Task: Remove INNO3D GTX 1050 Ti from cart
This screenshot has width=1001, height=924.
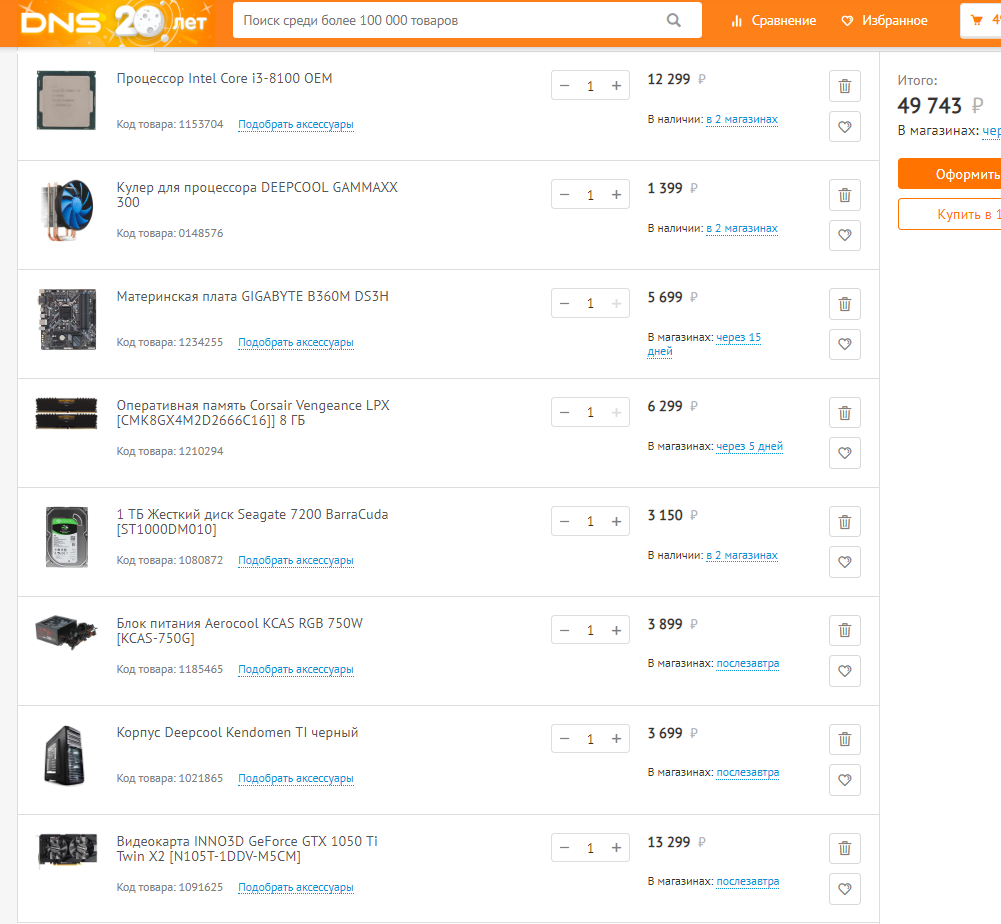Action: point(845,849)
